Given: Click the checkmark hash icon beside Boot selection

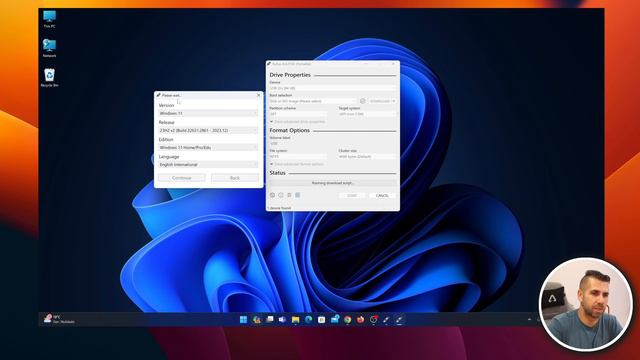Looking at the screenshot, I should click(362, 101).
